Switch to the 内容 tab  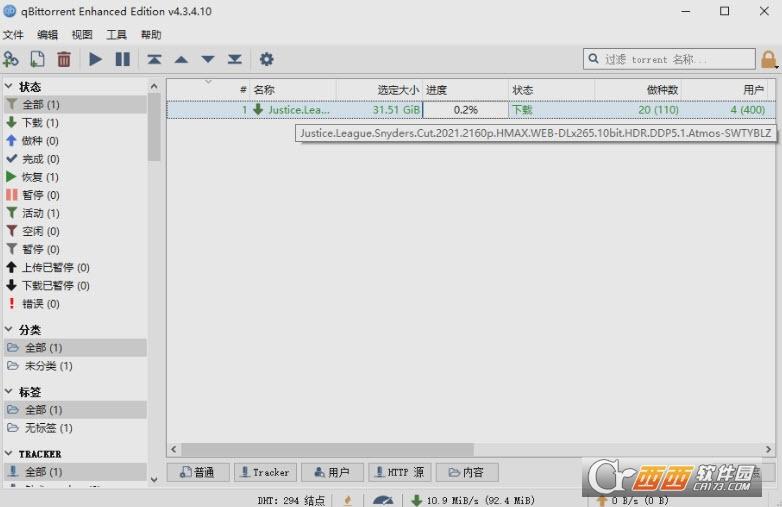(467, 472)
